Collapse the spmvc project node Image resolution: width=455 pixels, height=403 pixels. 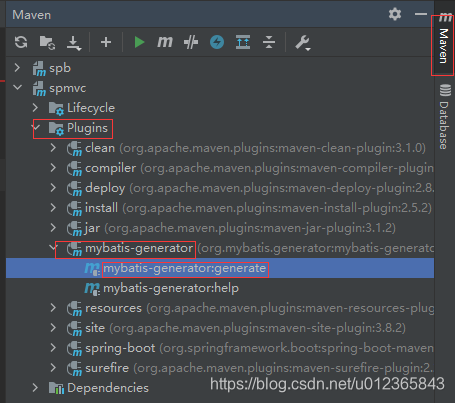click(x=17, y=88)
